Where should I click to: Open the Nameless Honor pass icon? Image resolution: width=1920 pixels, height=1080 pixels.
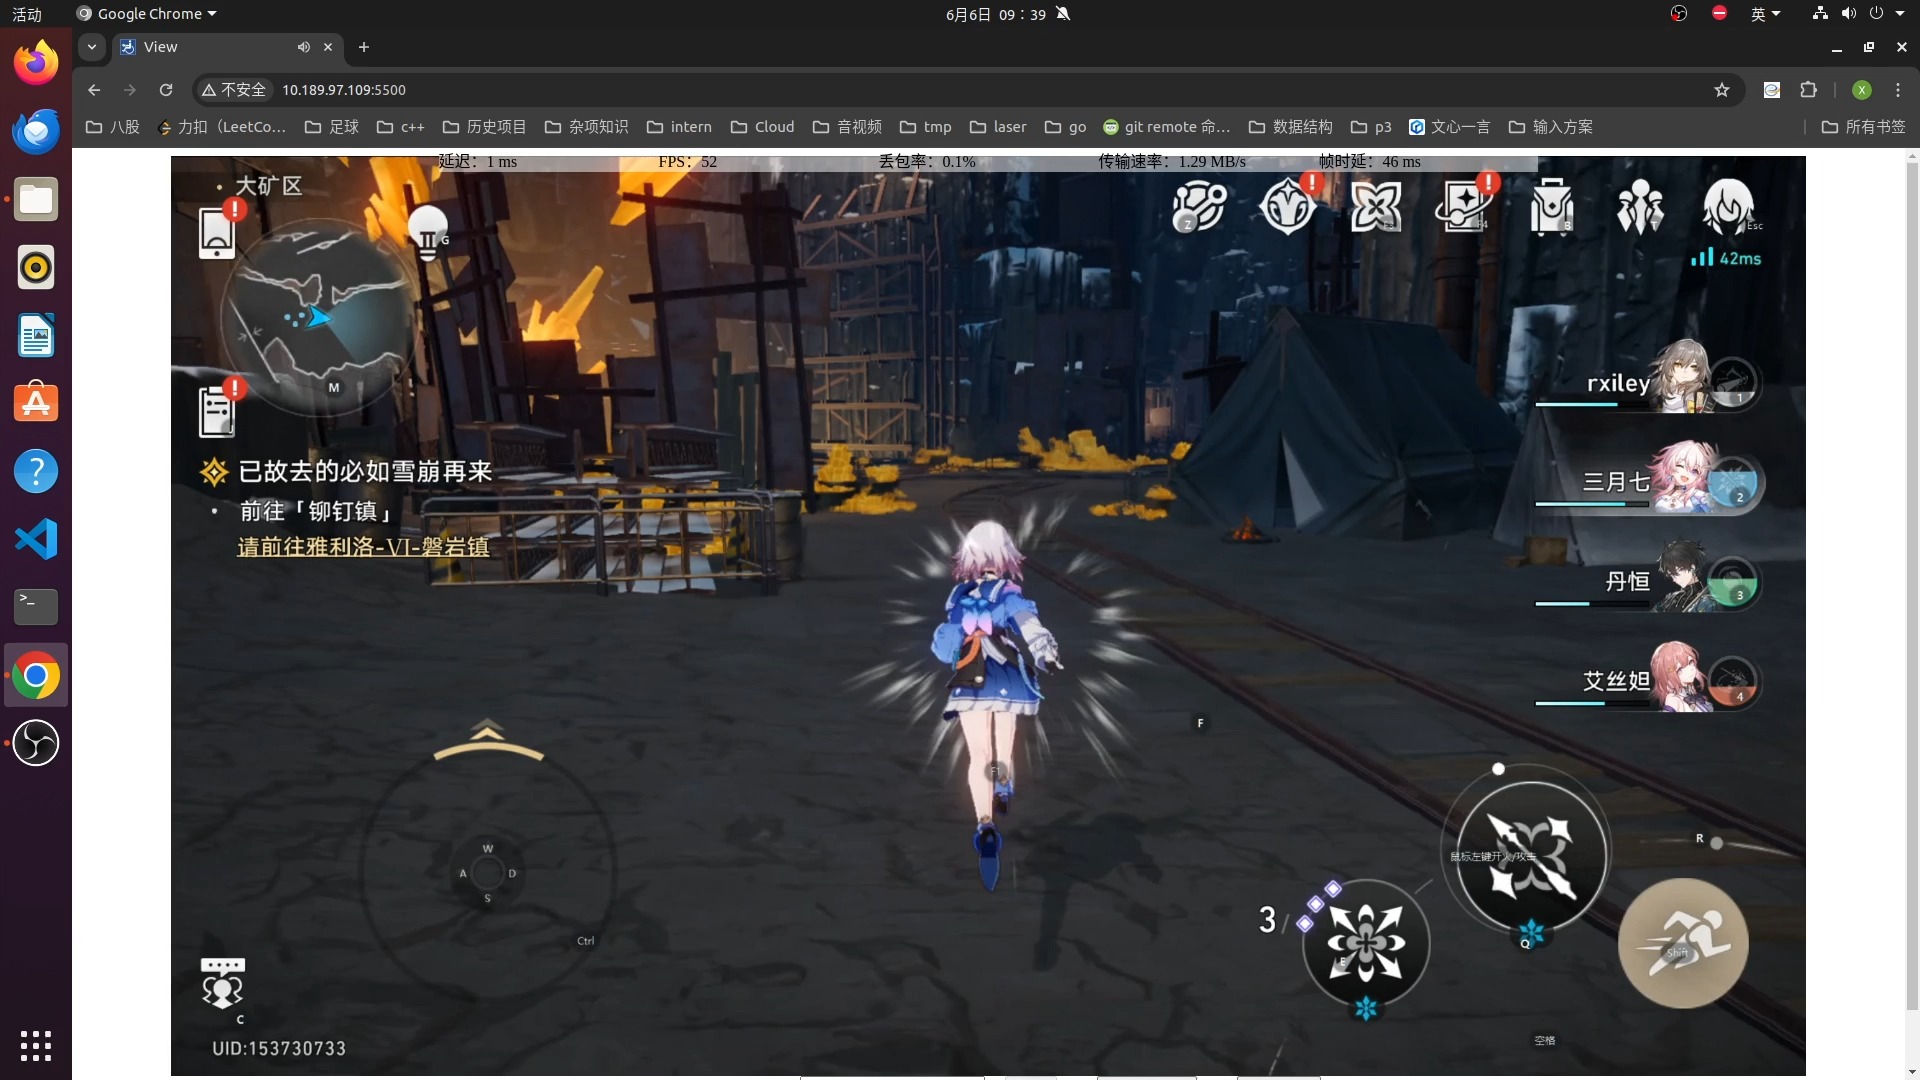[x=1198, y=207]
